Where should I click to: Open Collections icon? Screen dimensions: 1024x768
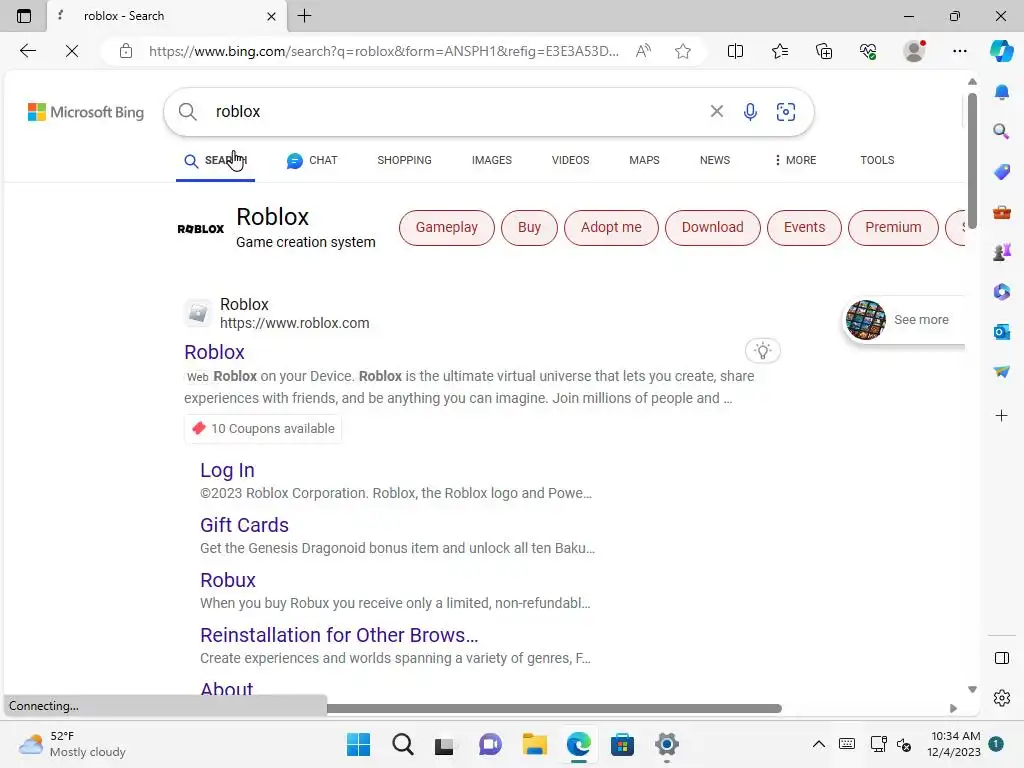point(824,51)
